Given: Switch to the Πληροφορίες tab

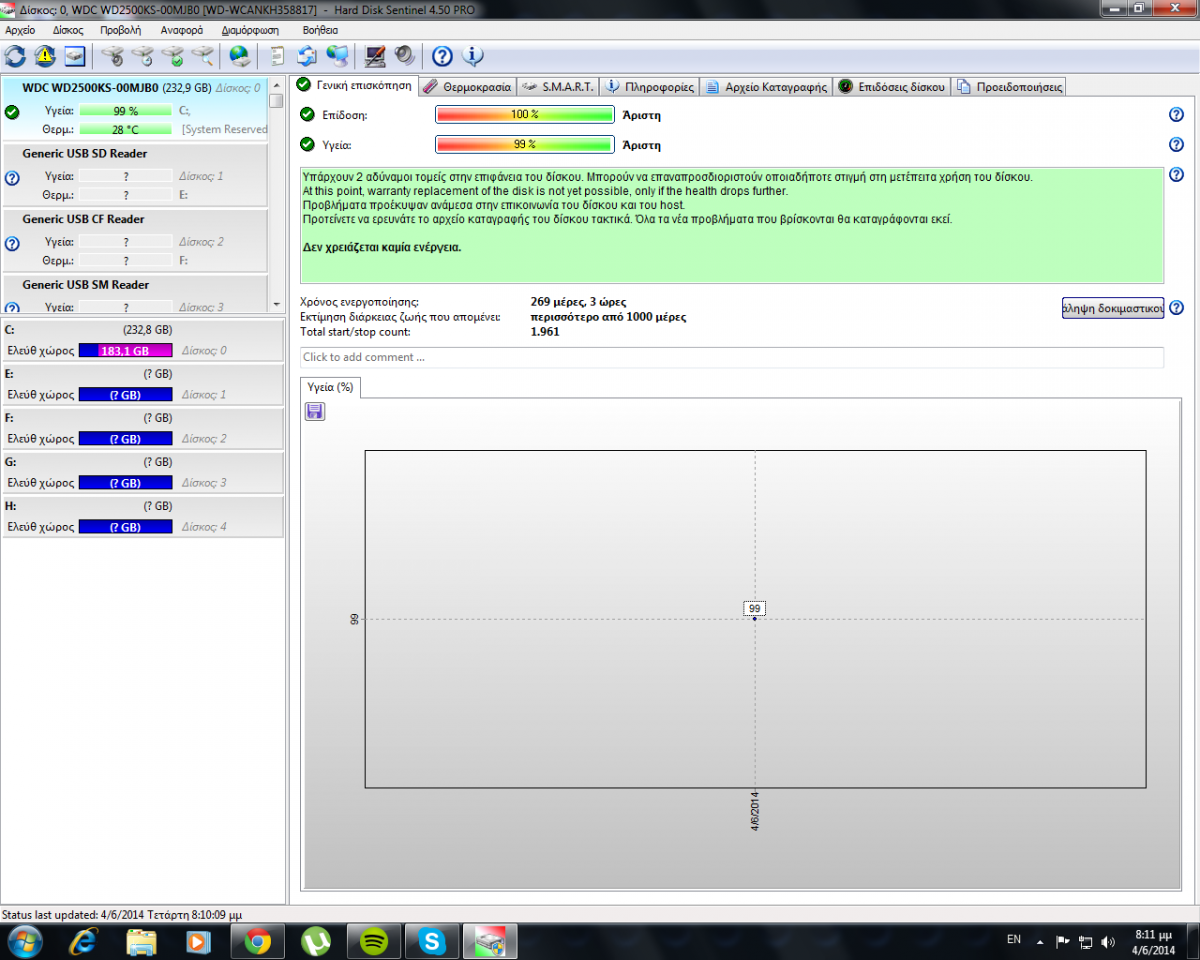Looking at the screenshot, I should [649, 87].
